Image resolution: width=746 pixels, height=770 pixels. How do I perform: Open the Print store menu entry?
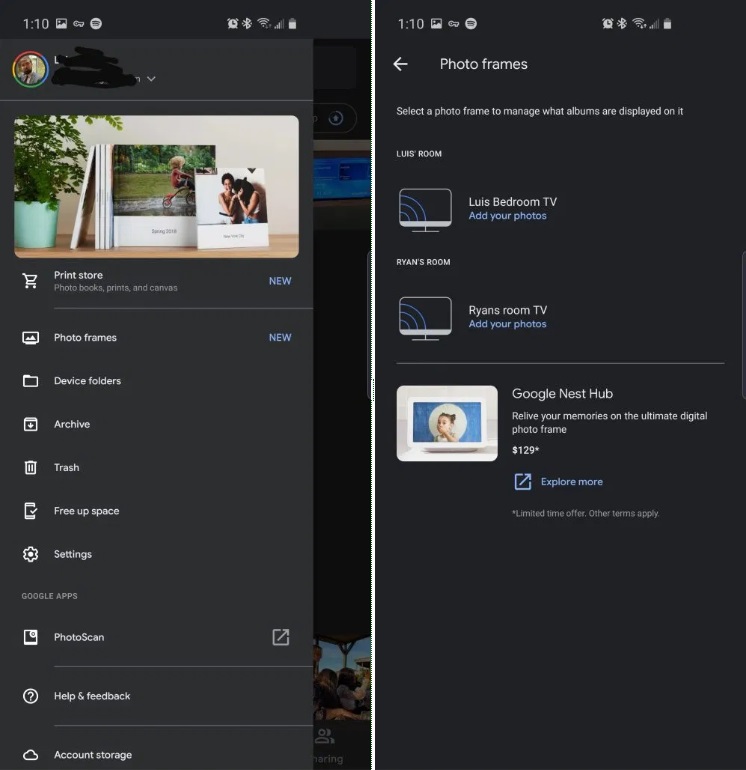click(157, 281)
